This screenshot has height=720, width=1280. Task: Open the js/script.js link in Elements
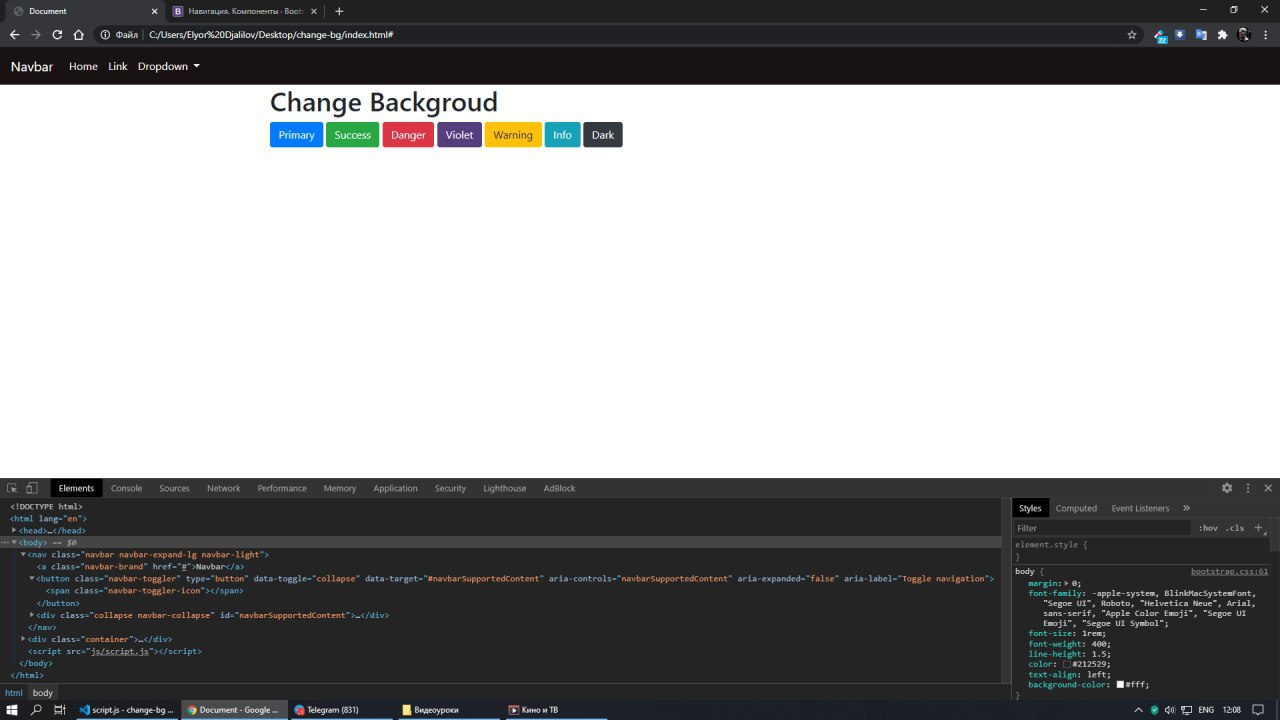coord(120,651)
